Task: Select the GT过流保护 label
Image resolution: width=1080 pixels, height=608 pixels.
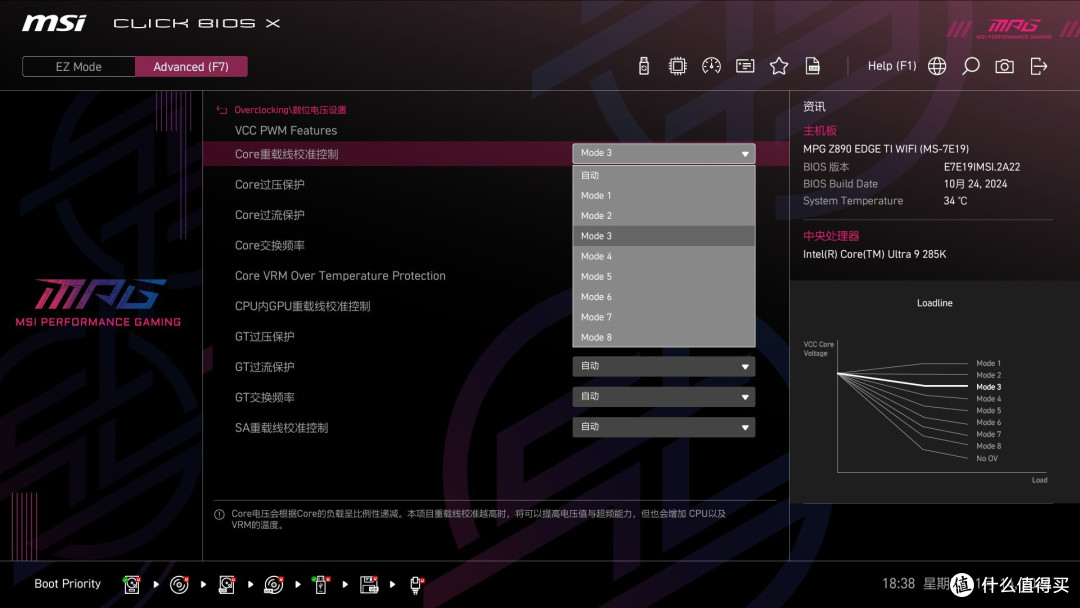Action: [264, 367]
